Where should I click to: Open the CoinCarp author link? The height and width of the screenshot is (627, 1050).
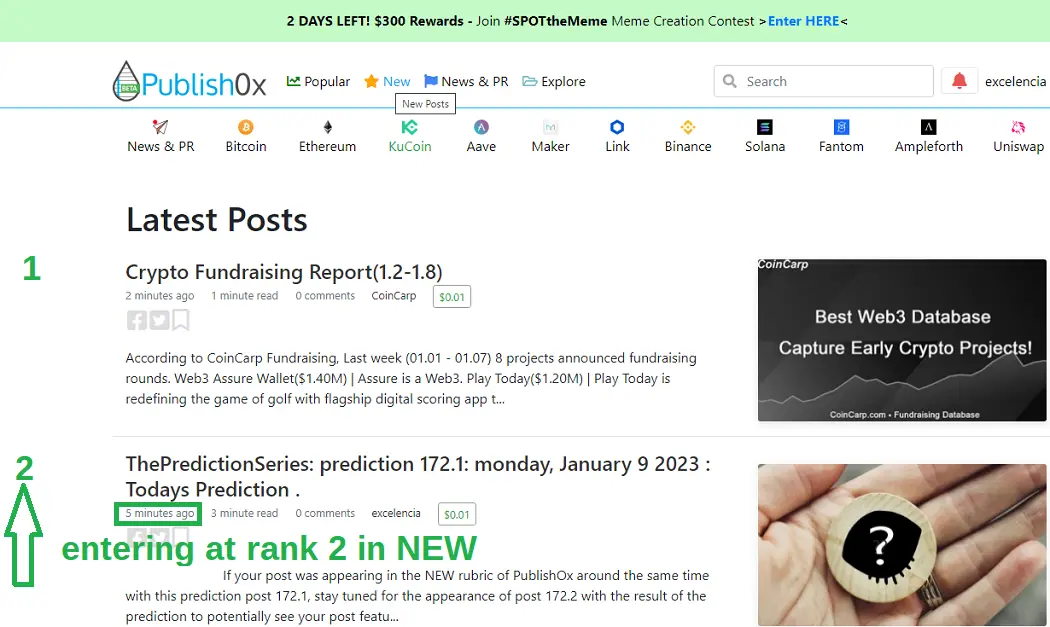[x=394, y=295]
